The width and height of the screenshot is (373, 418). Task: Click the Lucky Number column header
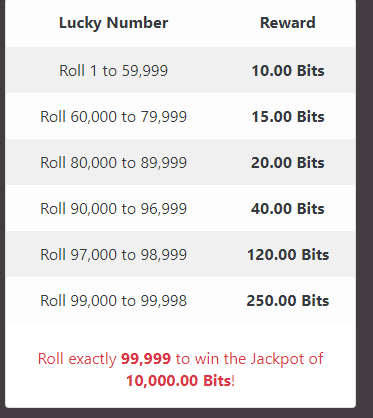tap(113, 23)
